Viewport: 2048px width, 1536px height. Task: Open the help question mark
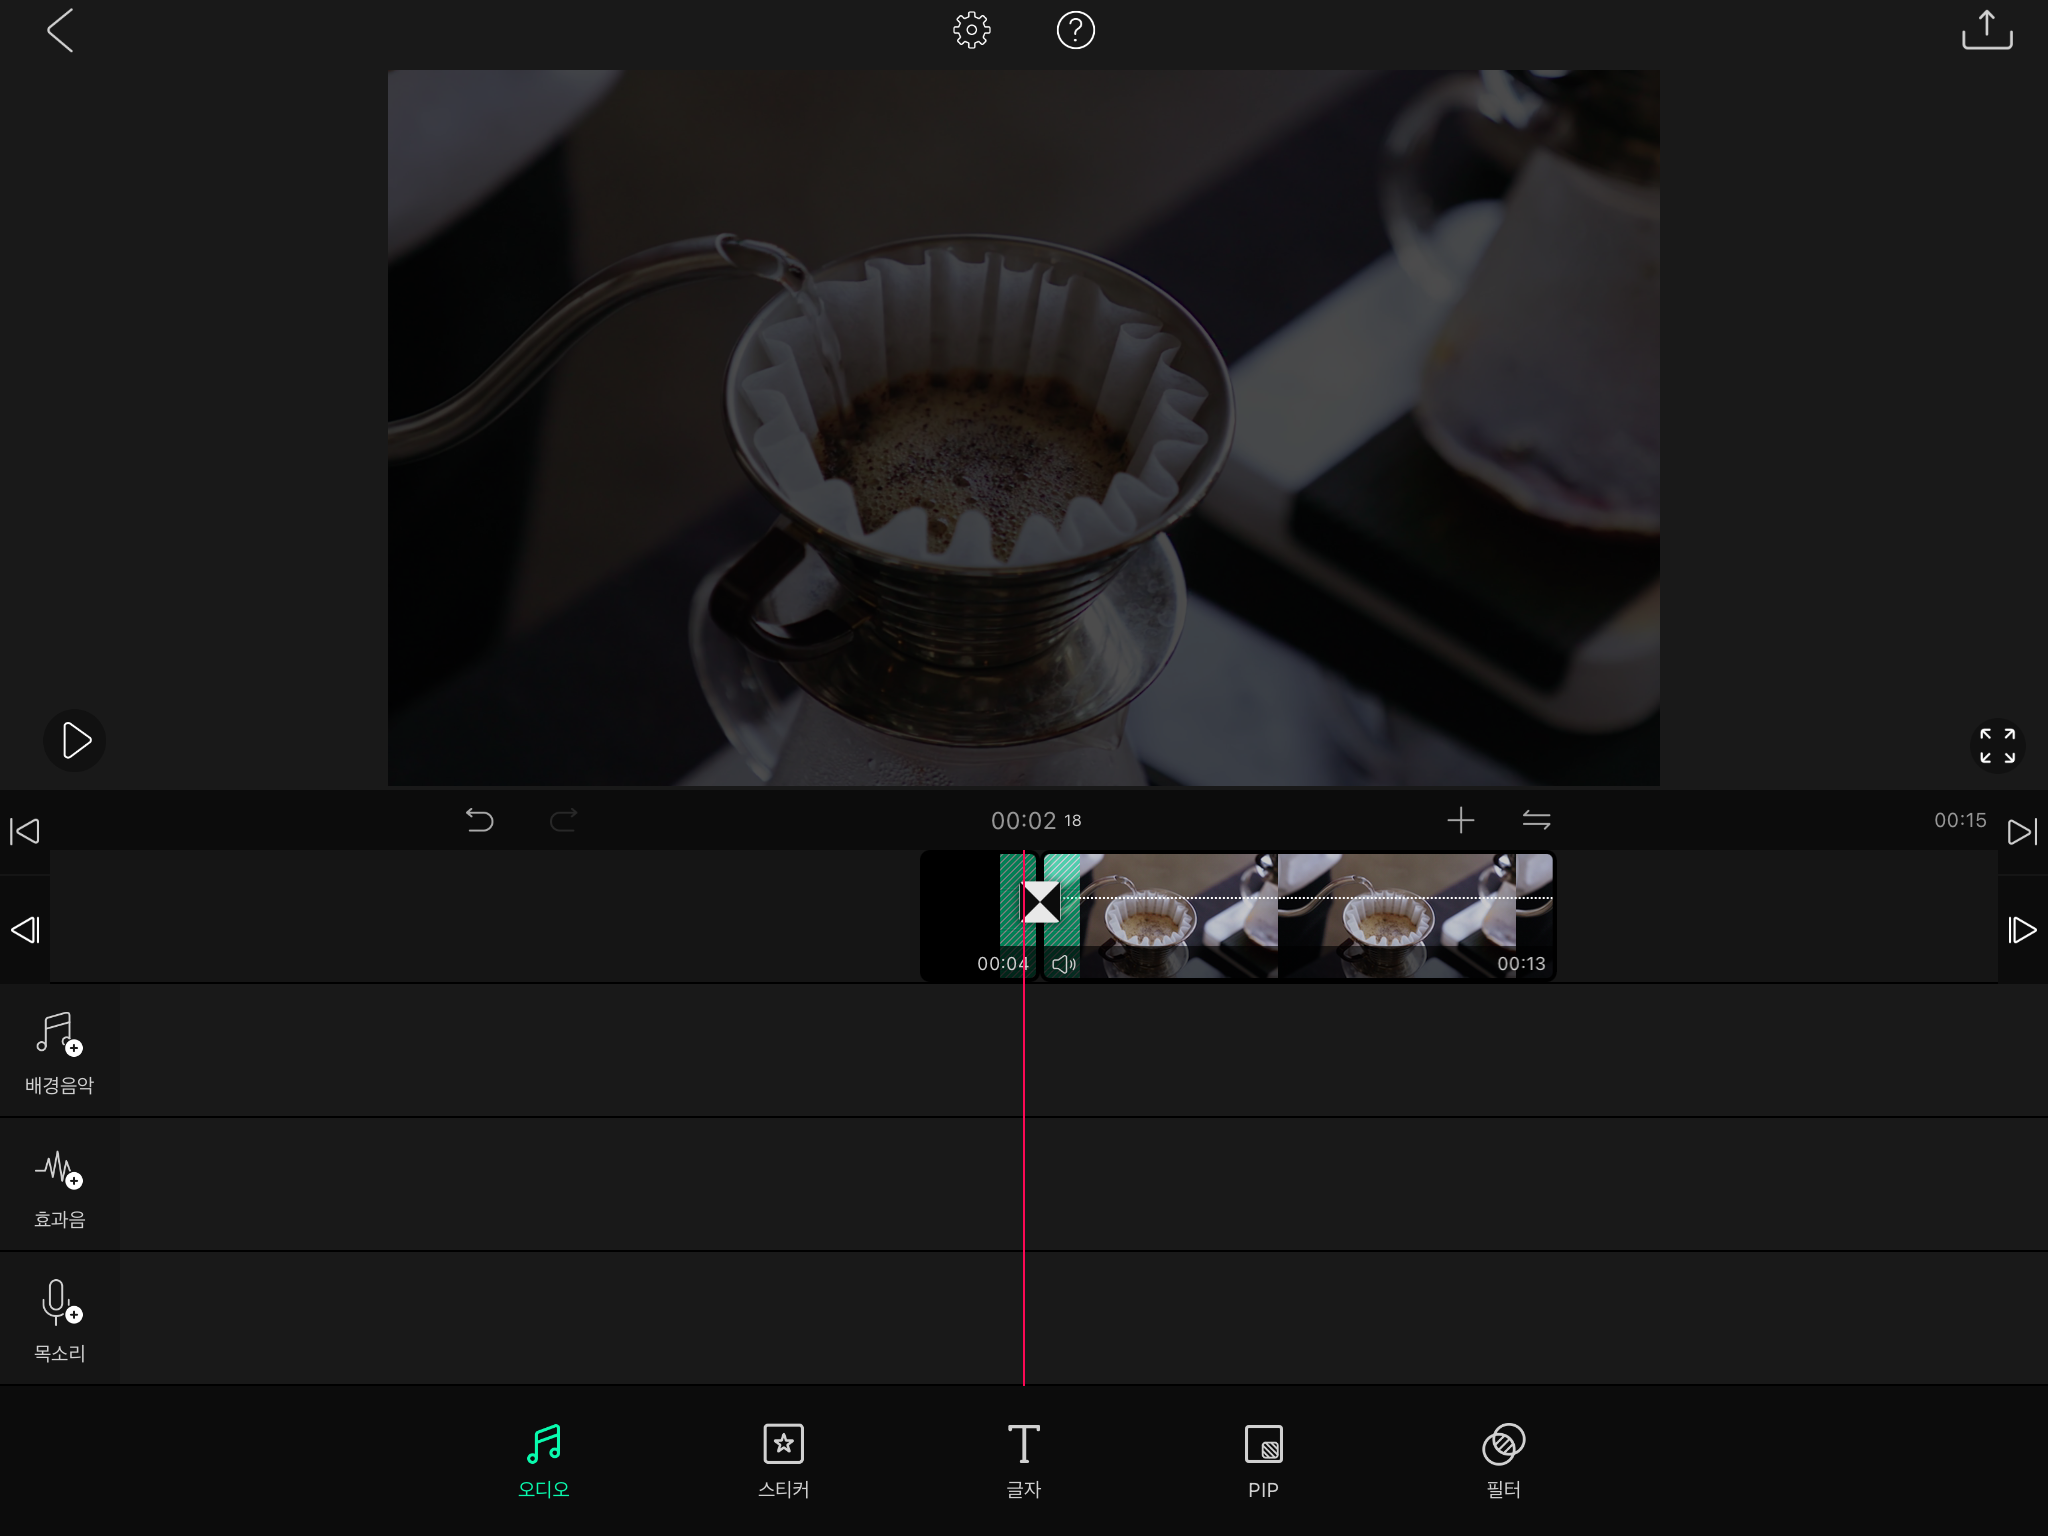pyautogui.click(x=1075, y=31)
